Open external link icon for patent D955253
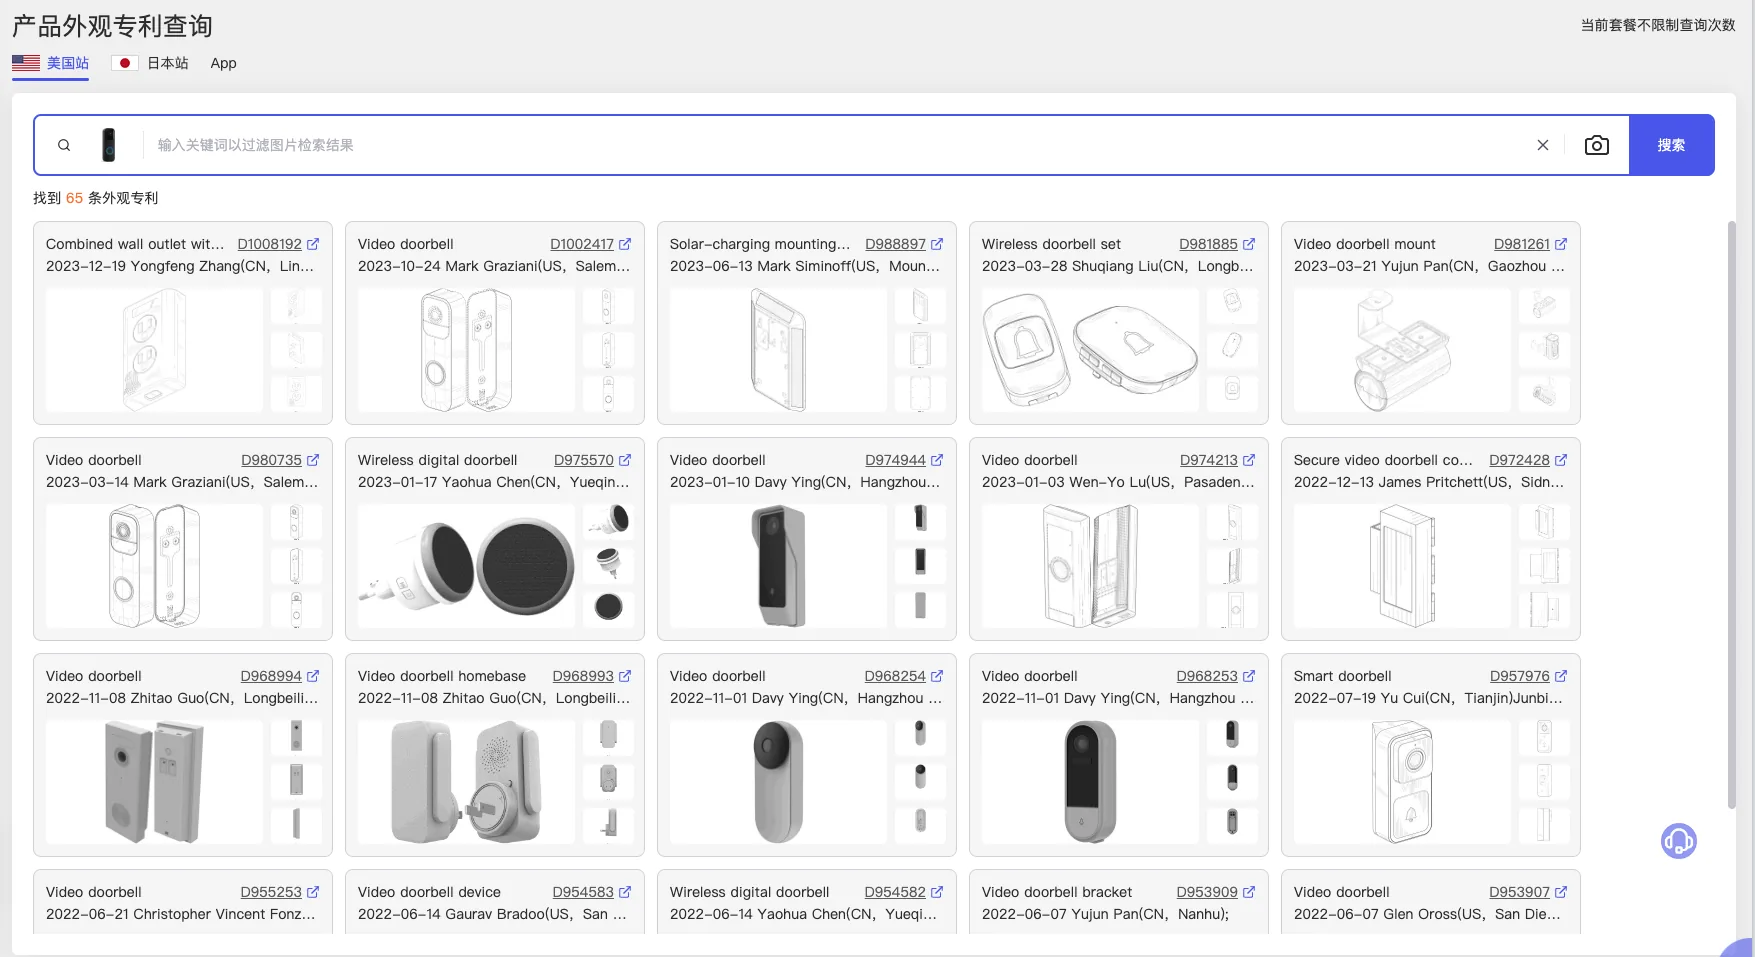Image resolution: width=1755 pixels, height=957 pixels. (313, 892)
